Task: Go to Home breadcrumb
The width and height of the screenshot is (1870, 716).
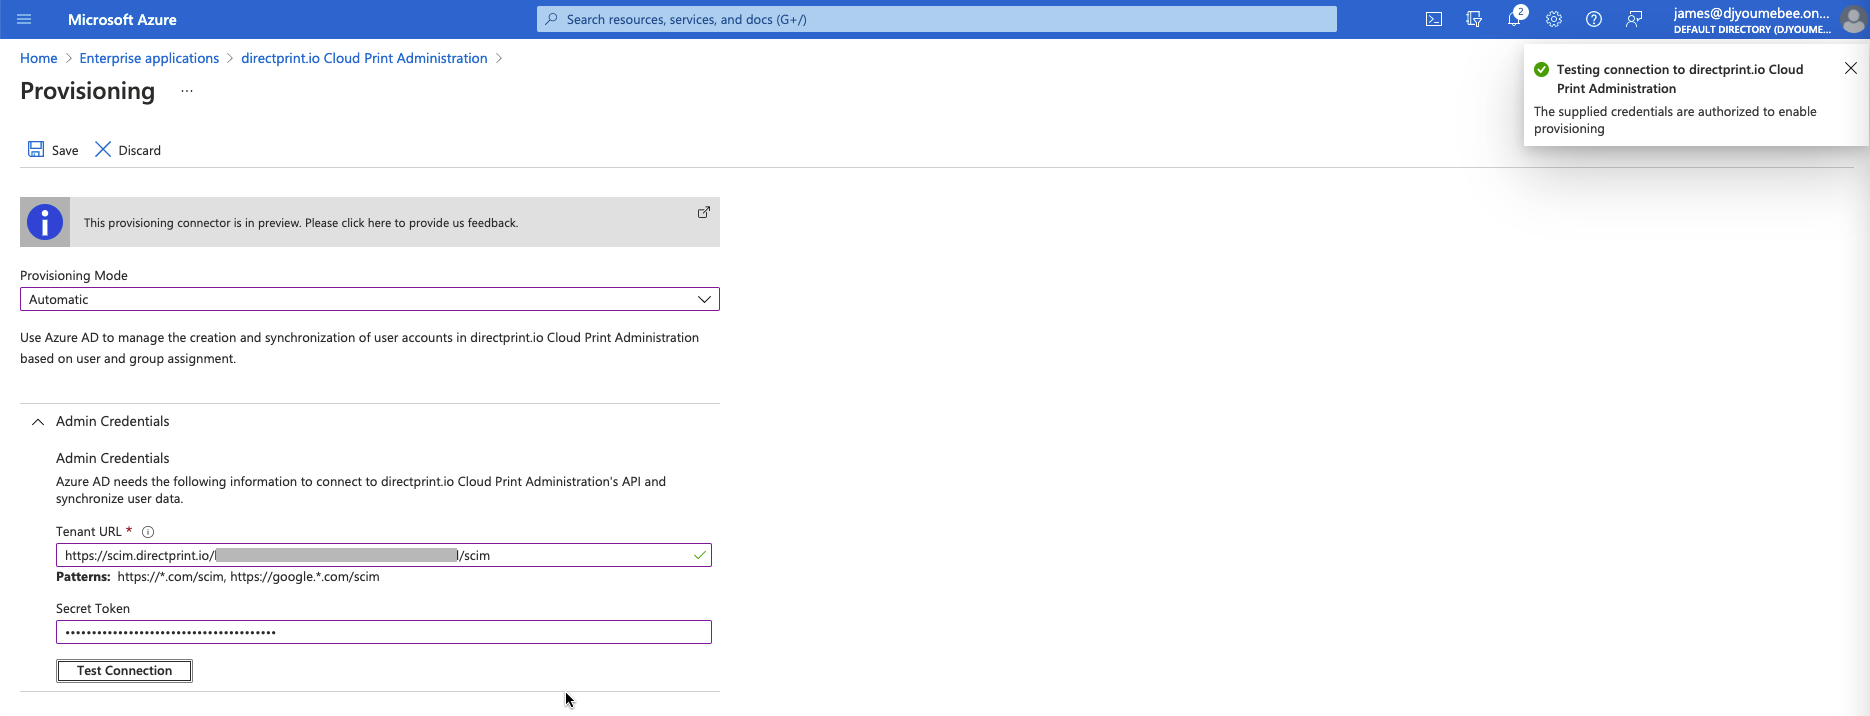Action: pos(38,58)
